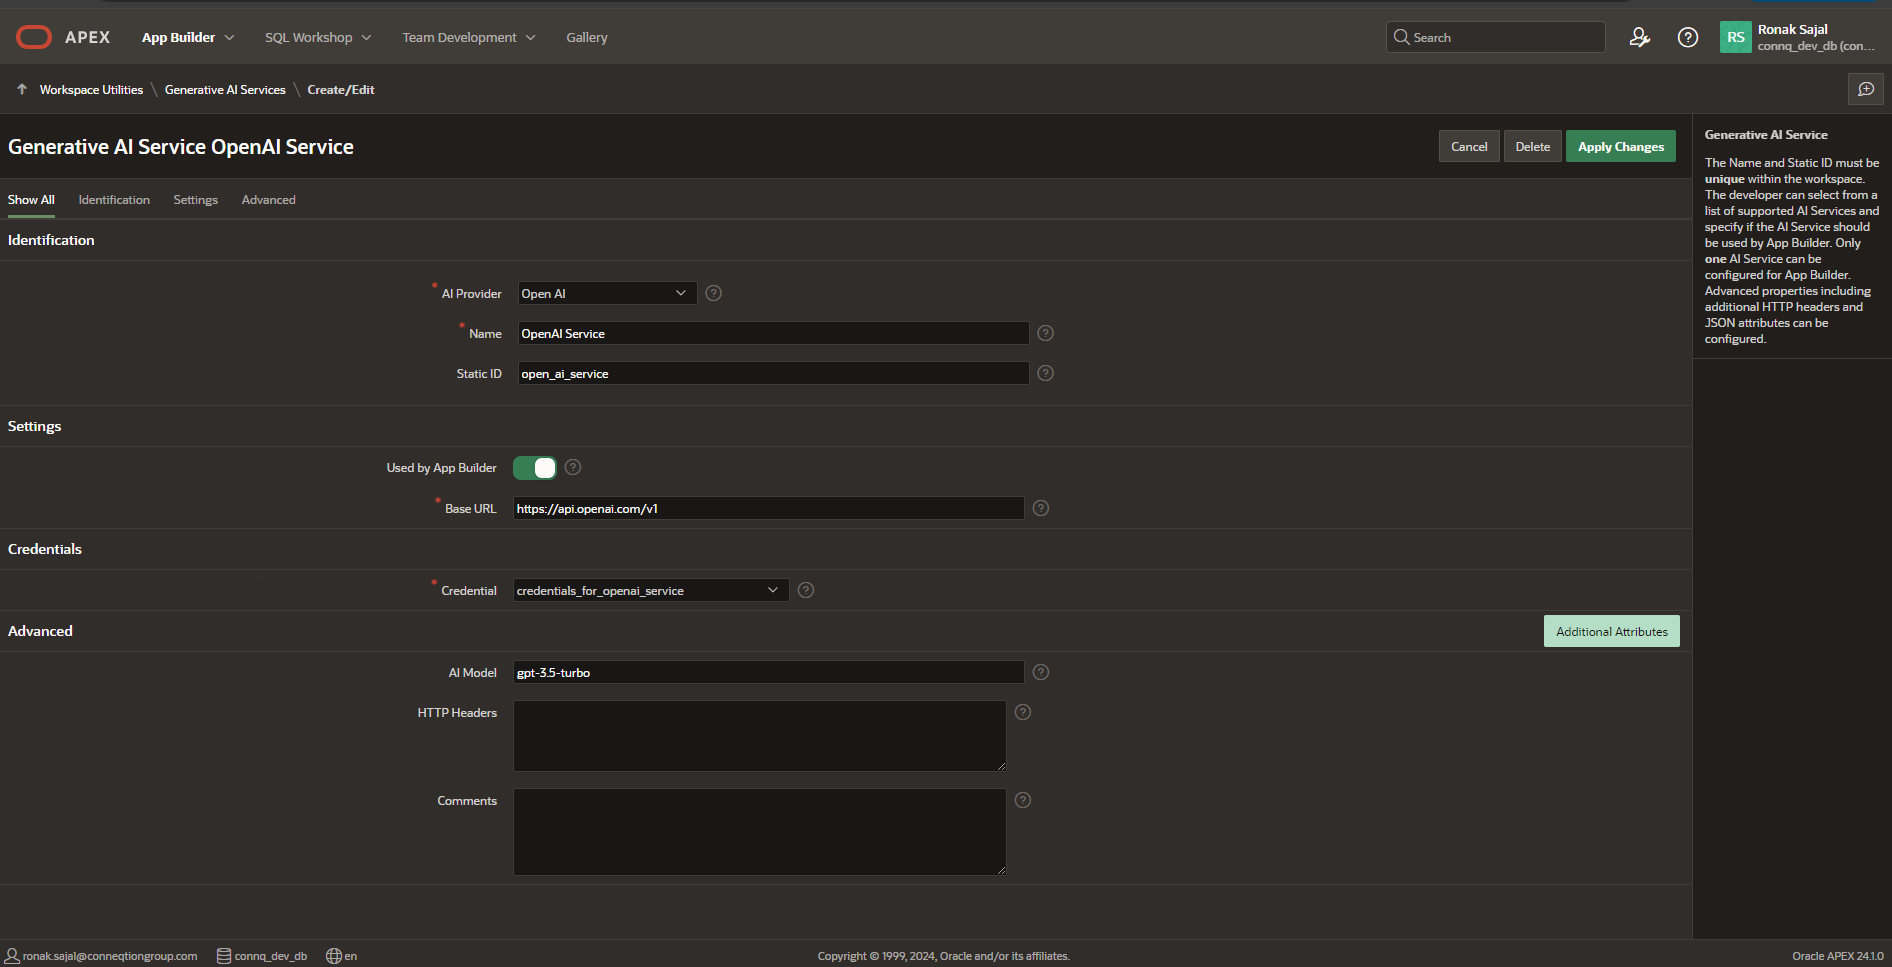Toggle the Used by App Builder switch
Image resolution: width=1892 pixels, height=967 pixels.
[535, 468]
